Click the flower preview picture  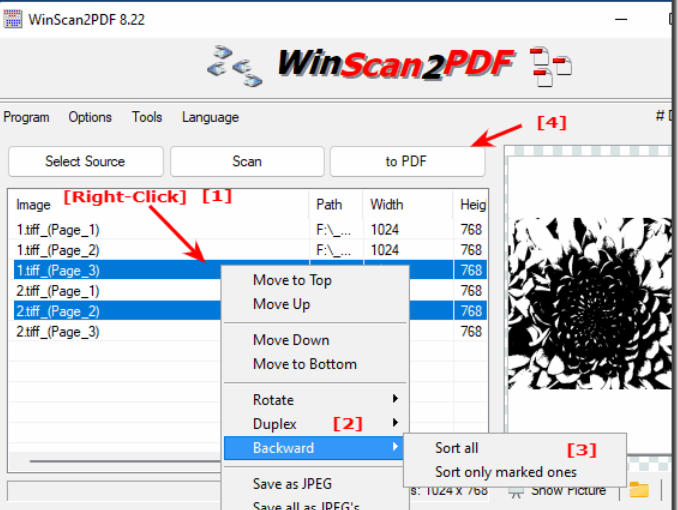(589, 303)
